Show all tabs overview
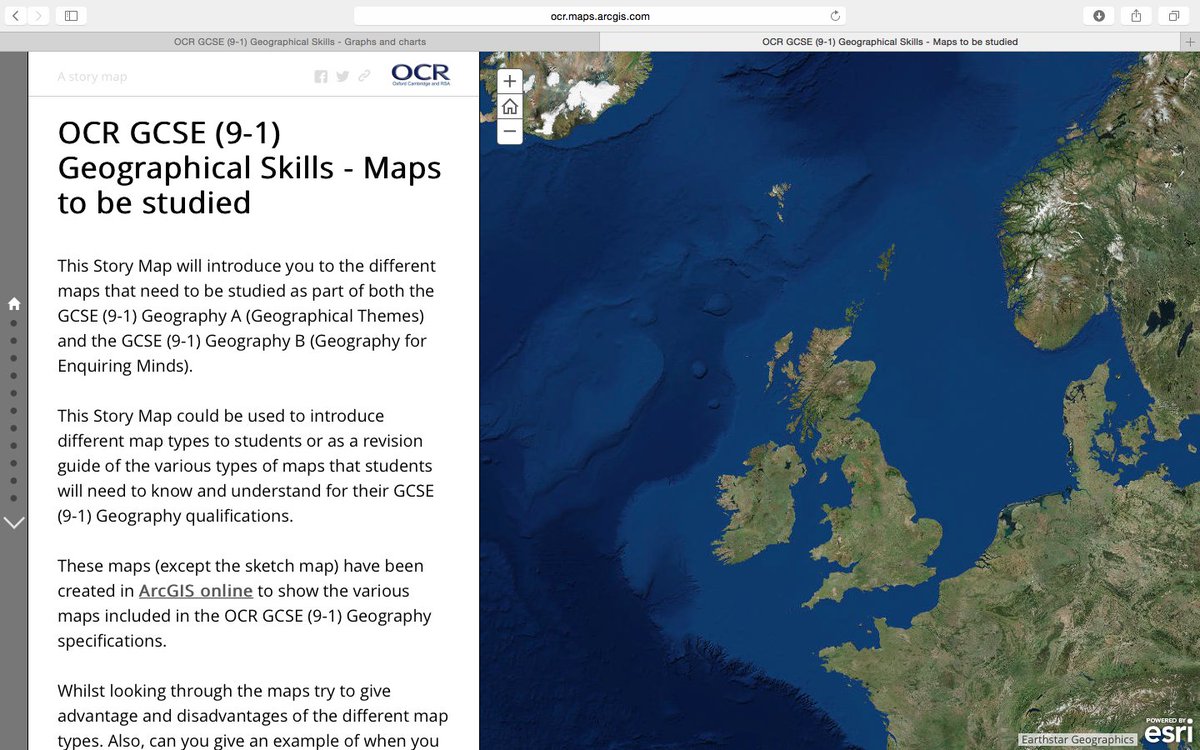This screenshot has height=750, width=1200. pos(1173,15)
